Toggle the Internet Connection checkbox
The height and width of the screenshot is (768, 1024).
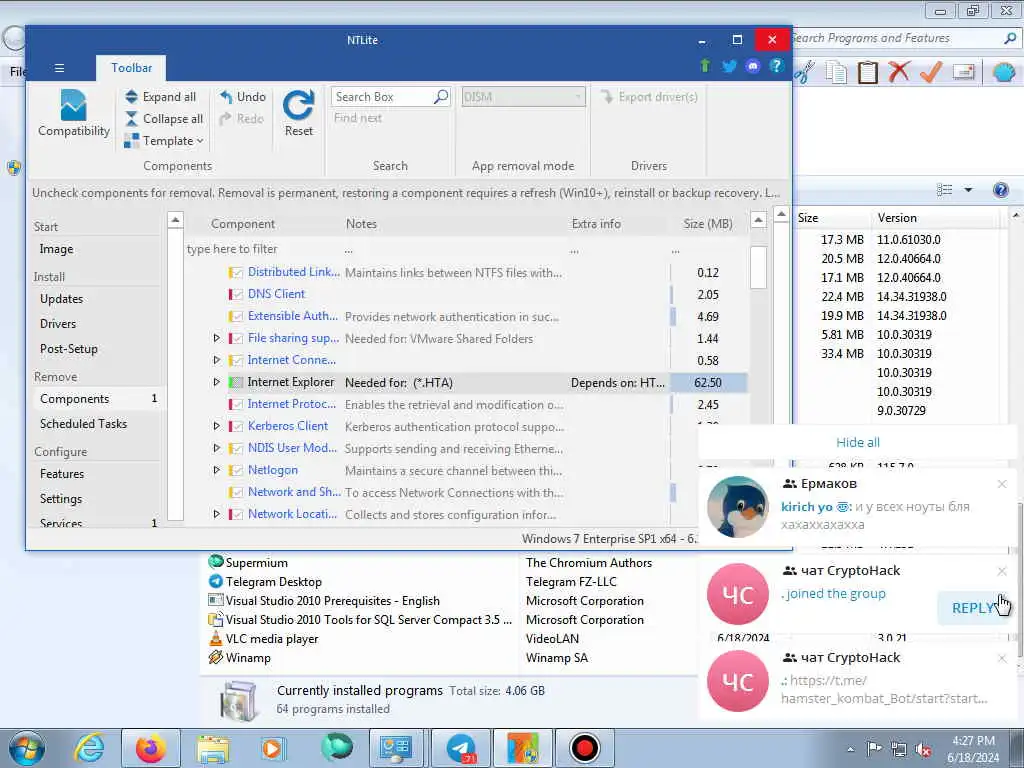tap(236, 360)
